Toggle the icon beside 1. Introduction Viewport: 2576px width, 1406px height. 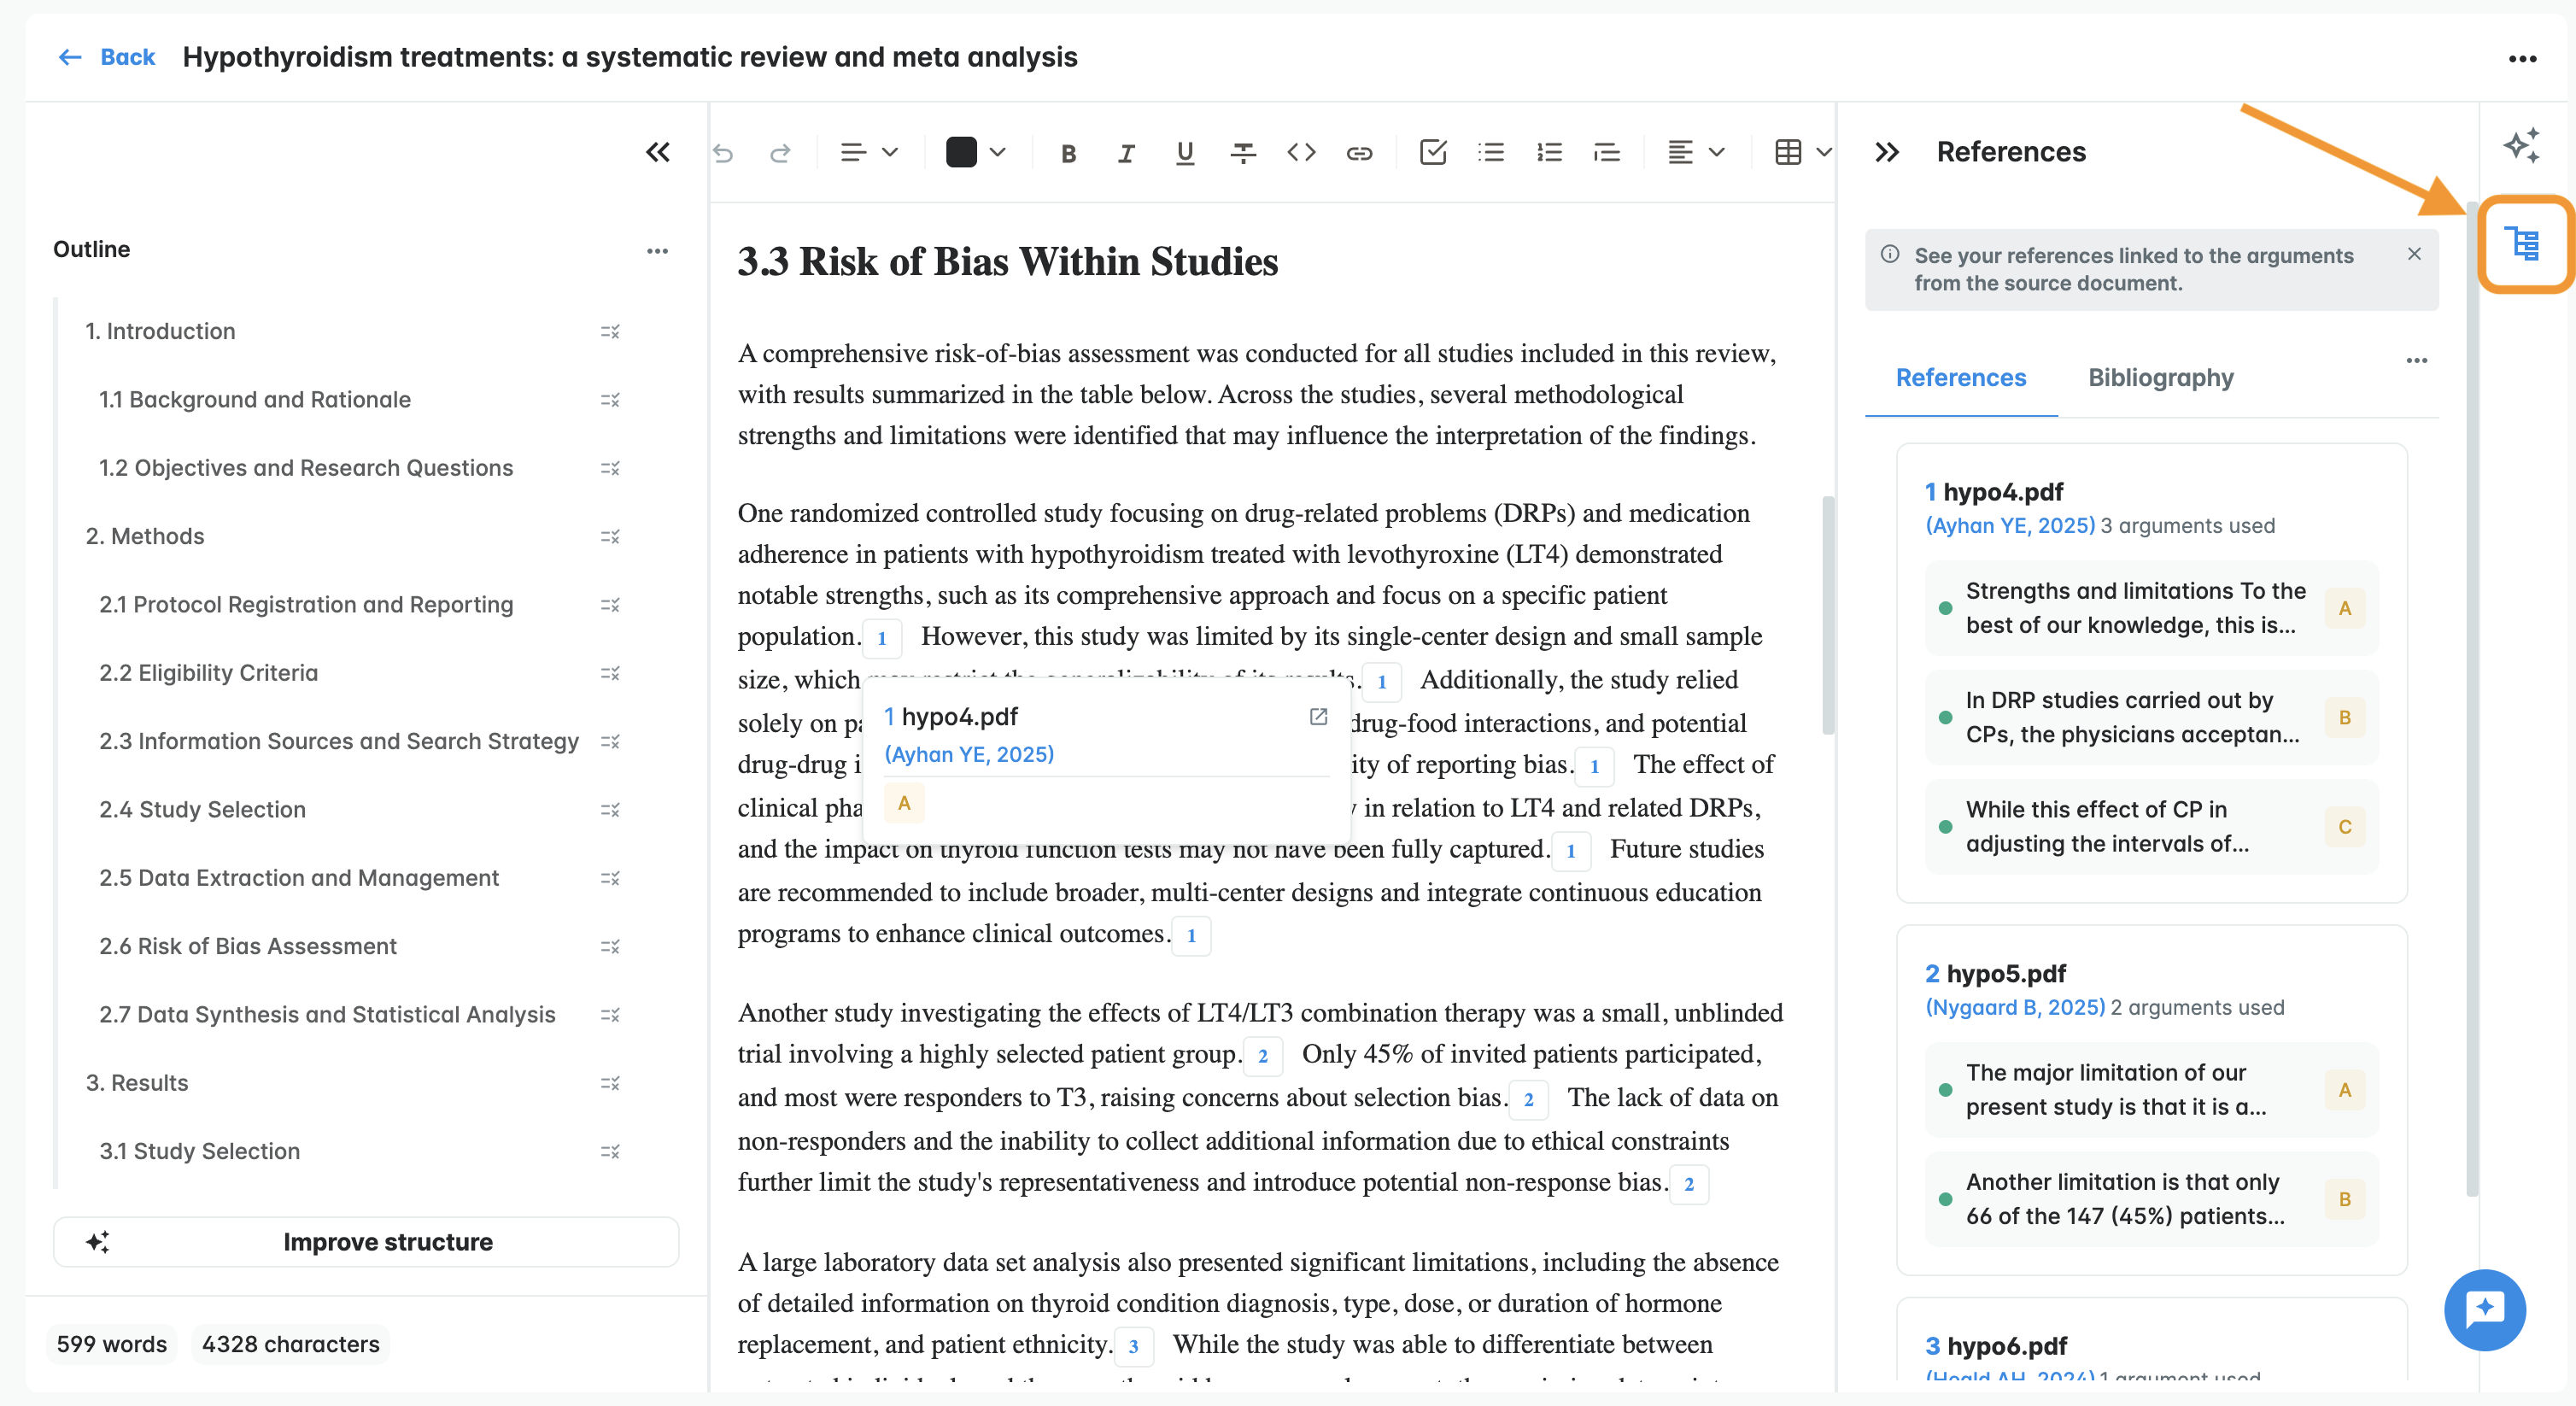tap(610, 331)
